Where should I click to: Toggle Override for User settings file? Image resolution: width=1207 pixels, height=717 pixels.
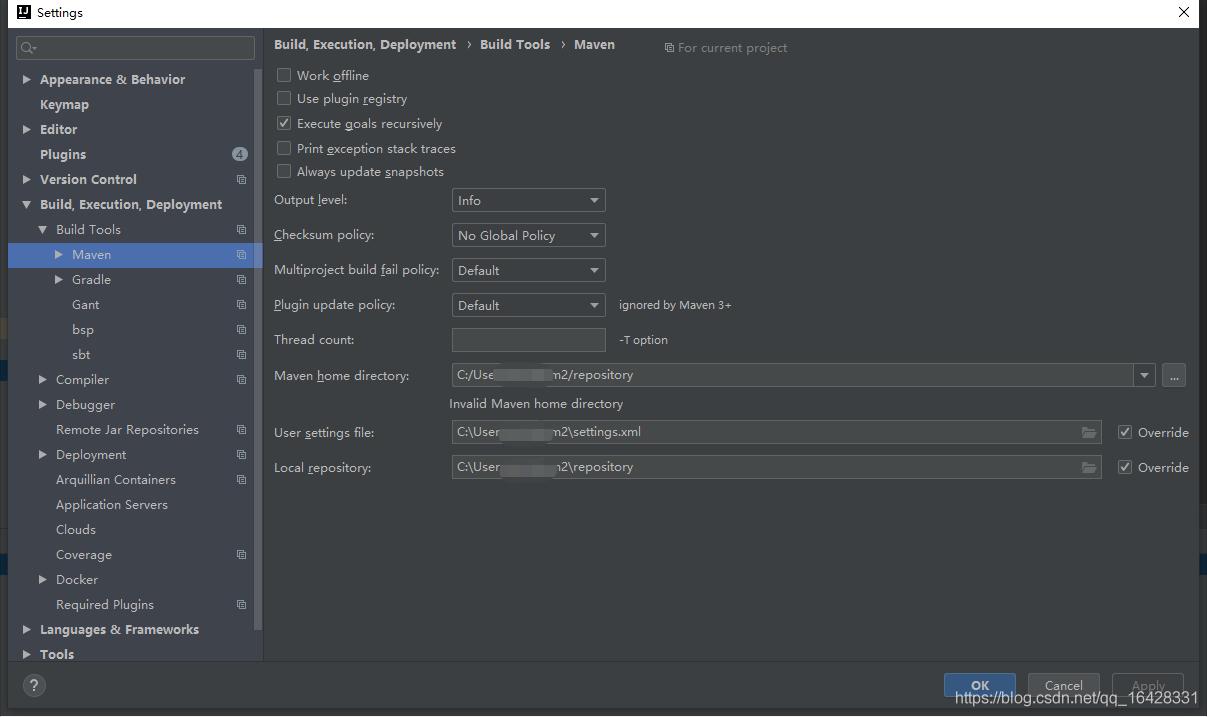coord(1125,433)
